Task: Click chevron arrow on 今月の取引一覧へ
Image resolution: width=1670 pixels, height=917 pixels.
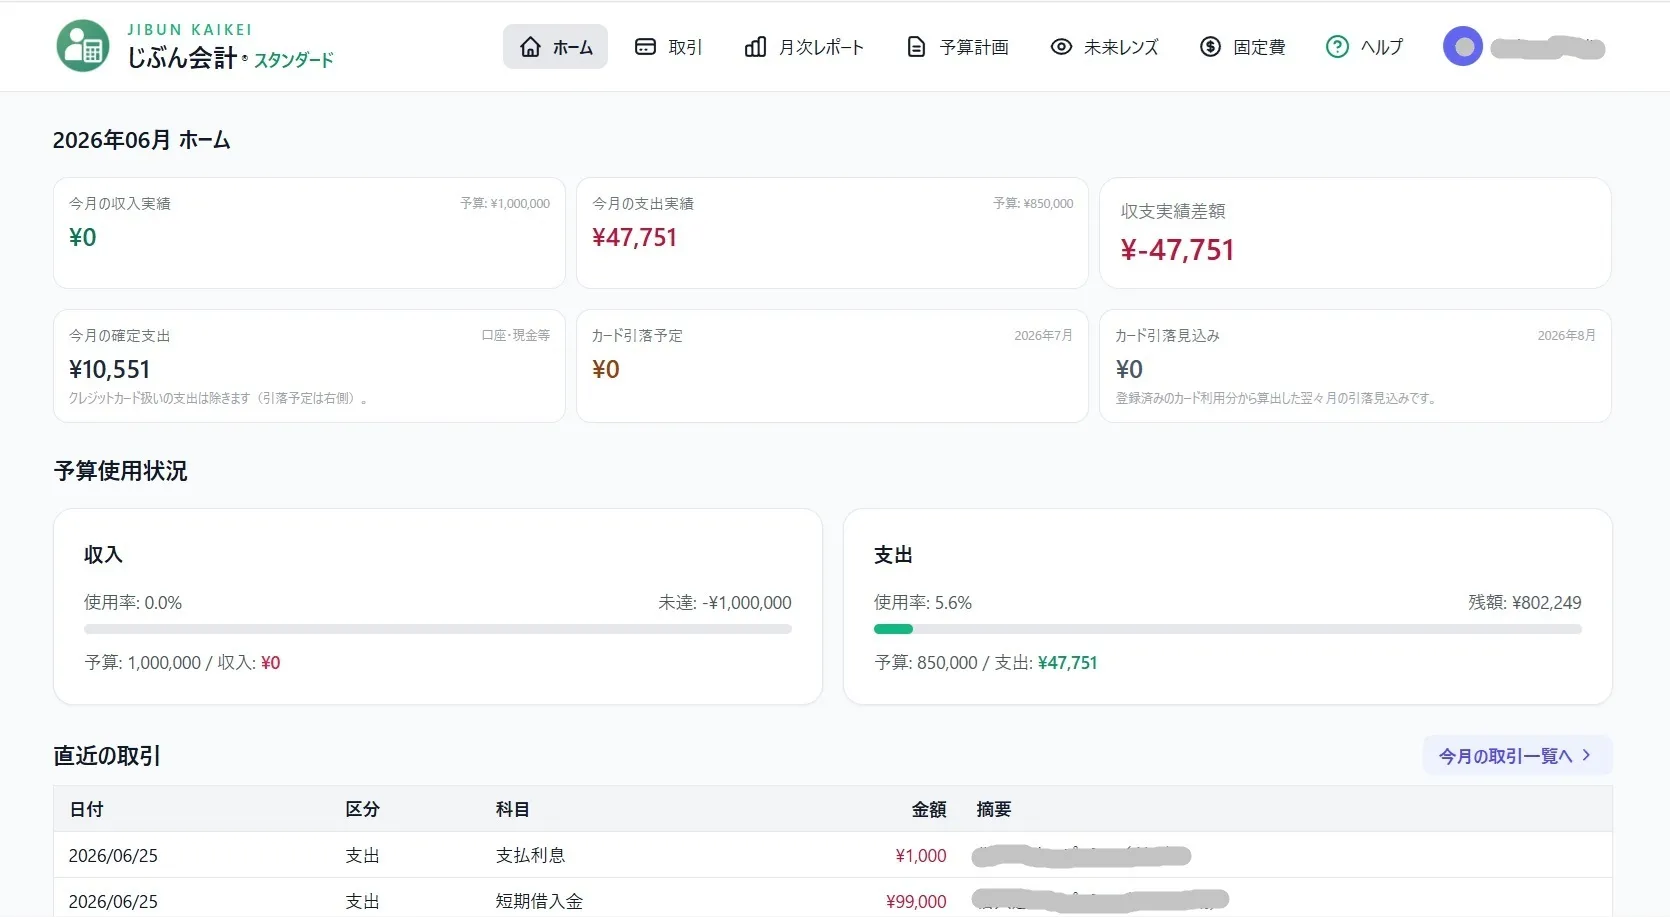Action: pos(1586,755)
